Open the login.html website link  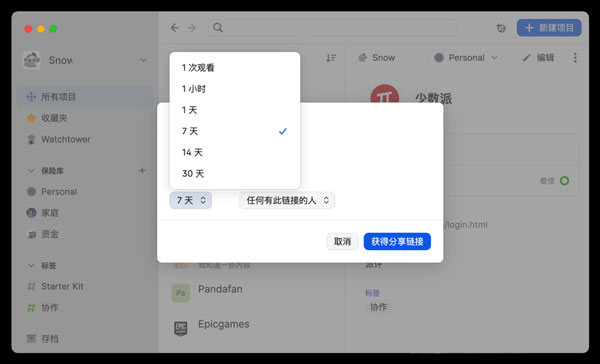(466, 225)
